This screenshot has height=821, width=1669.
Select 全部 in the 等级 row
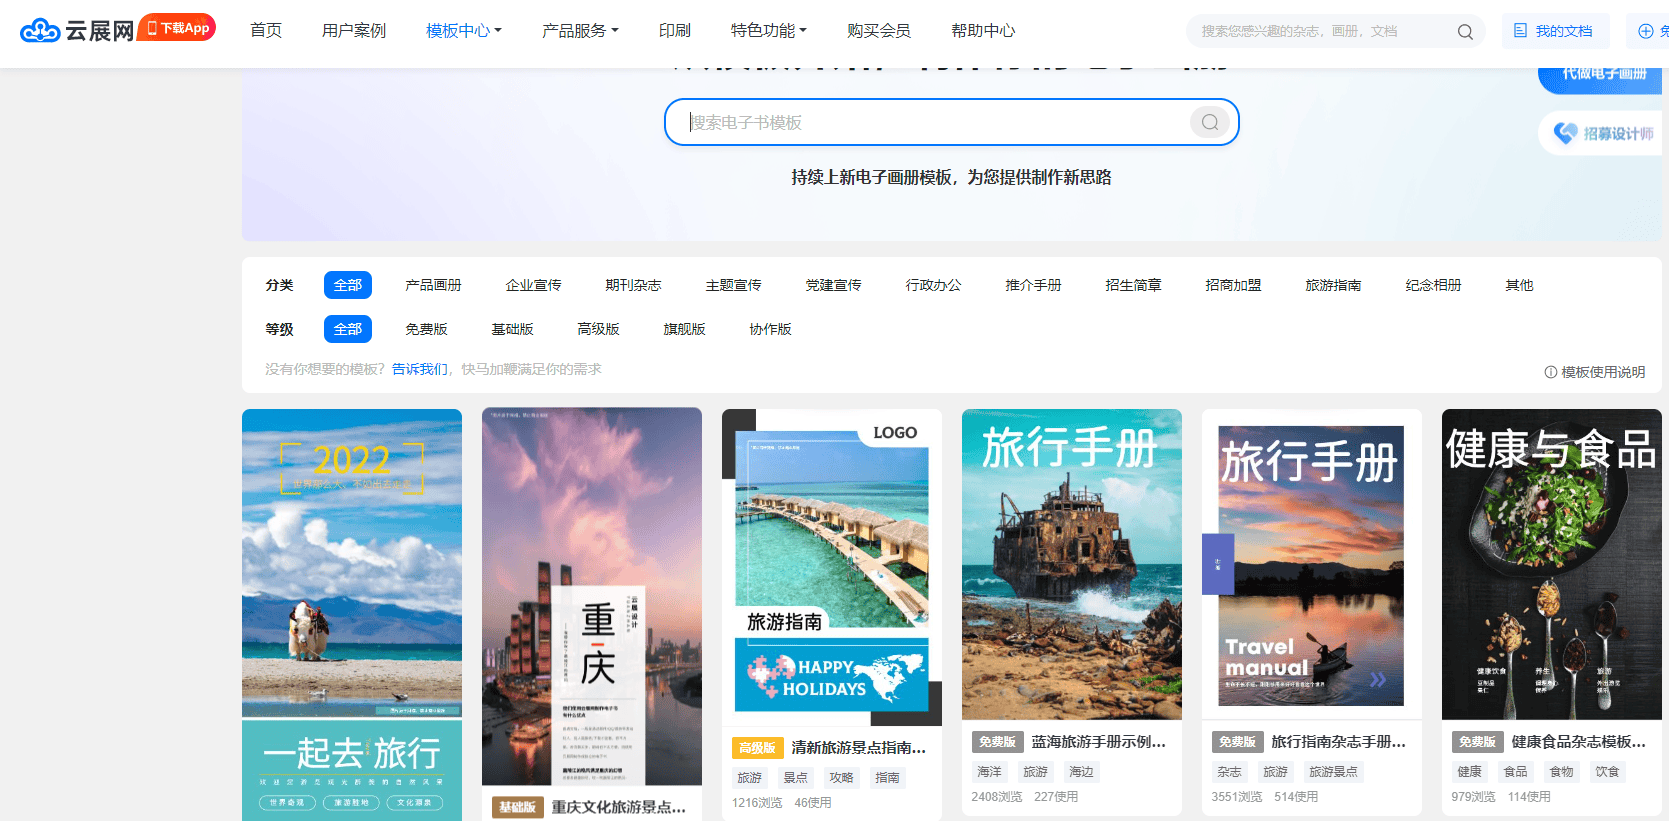pos(348,329)
